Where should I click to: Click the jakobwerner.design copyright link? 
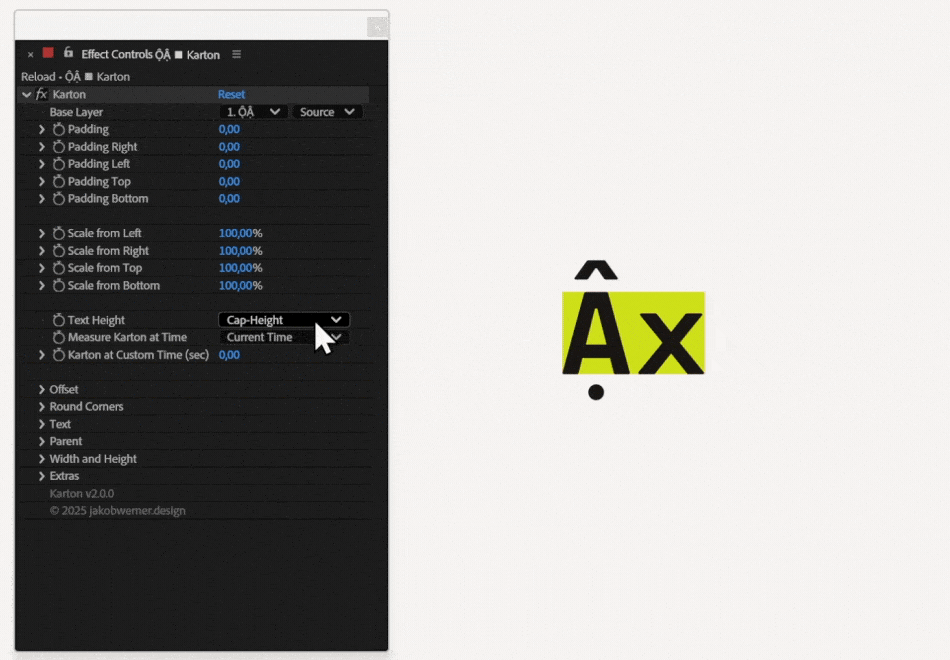117,510
